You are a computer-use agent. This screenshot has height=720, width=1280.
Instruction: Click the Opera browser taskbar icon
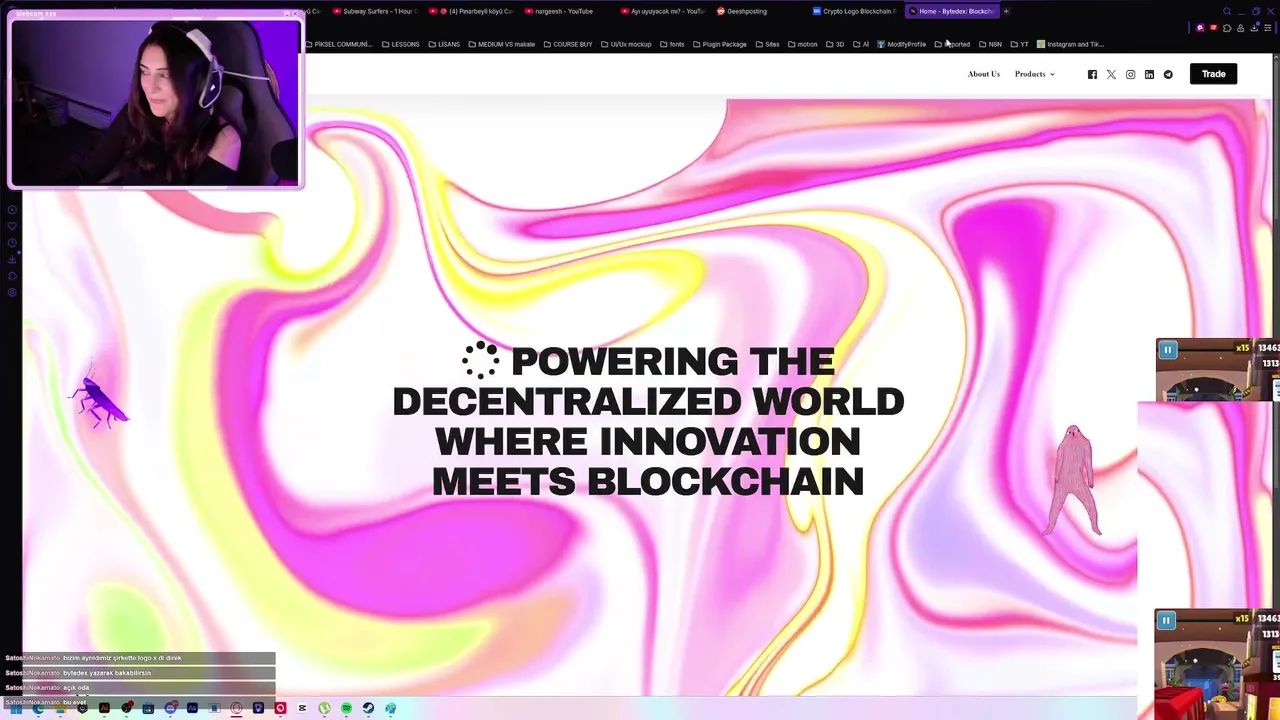pos(236,708)
